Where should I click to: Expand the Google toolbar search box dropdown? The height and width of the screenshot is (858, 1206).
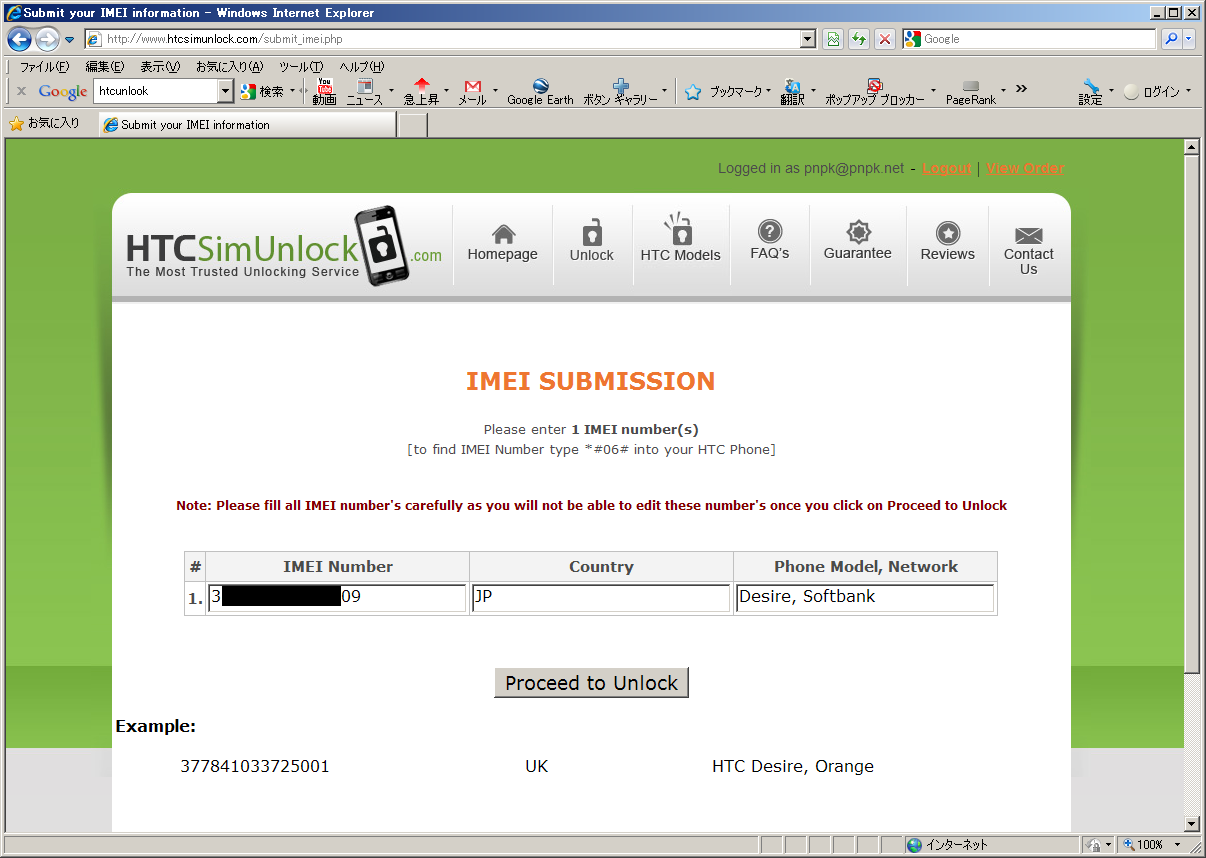point(225,91)
